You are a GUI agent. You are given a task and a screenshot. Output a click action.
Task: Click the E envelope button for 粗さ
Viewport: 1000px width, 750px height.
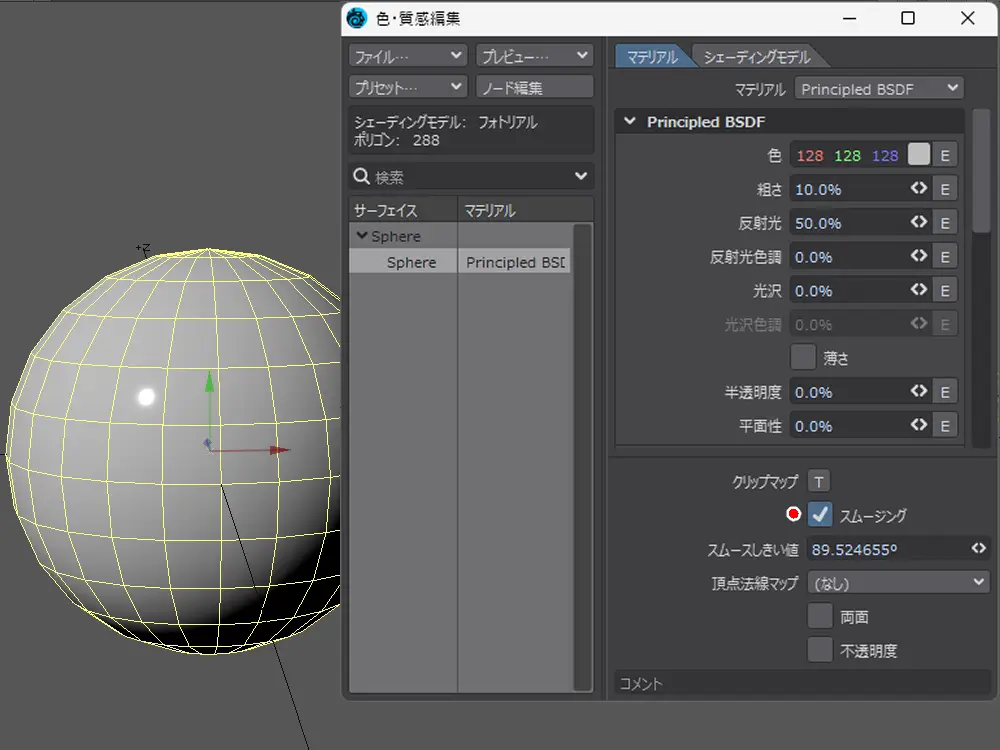945,189
